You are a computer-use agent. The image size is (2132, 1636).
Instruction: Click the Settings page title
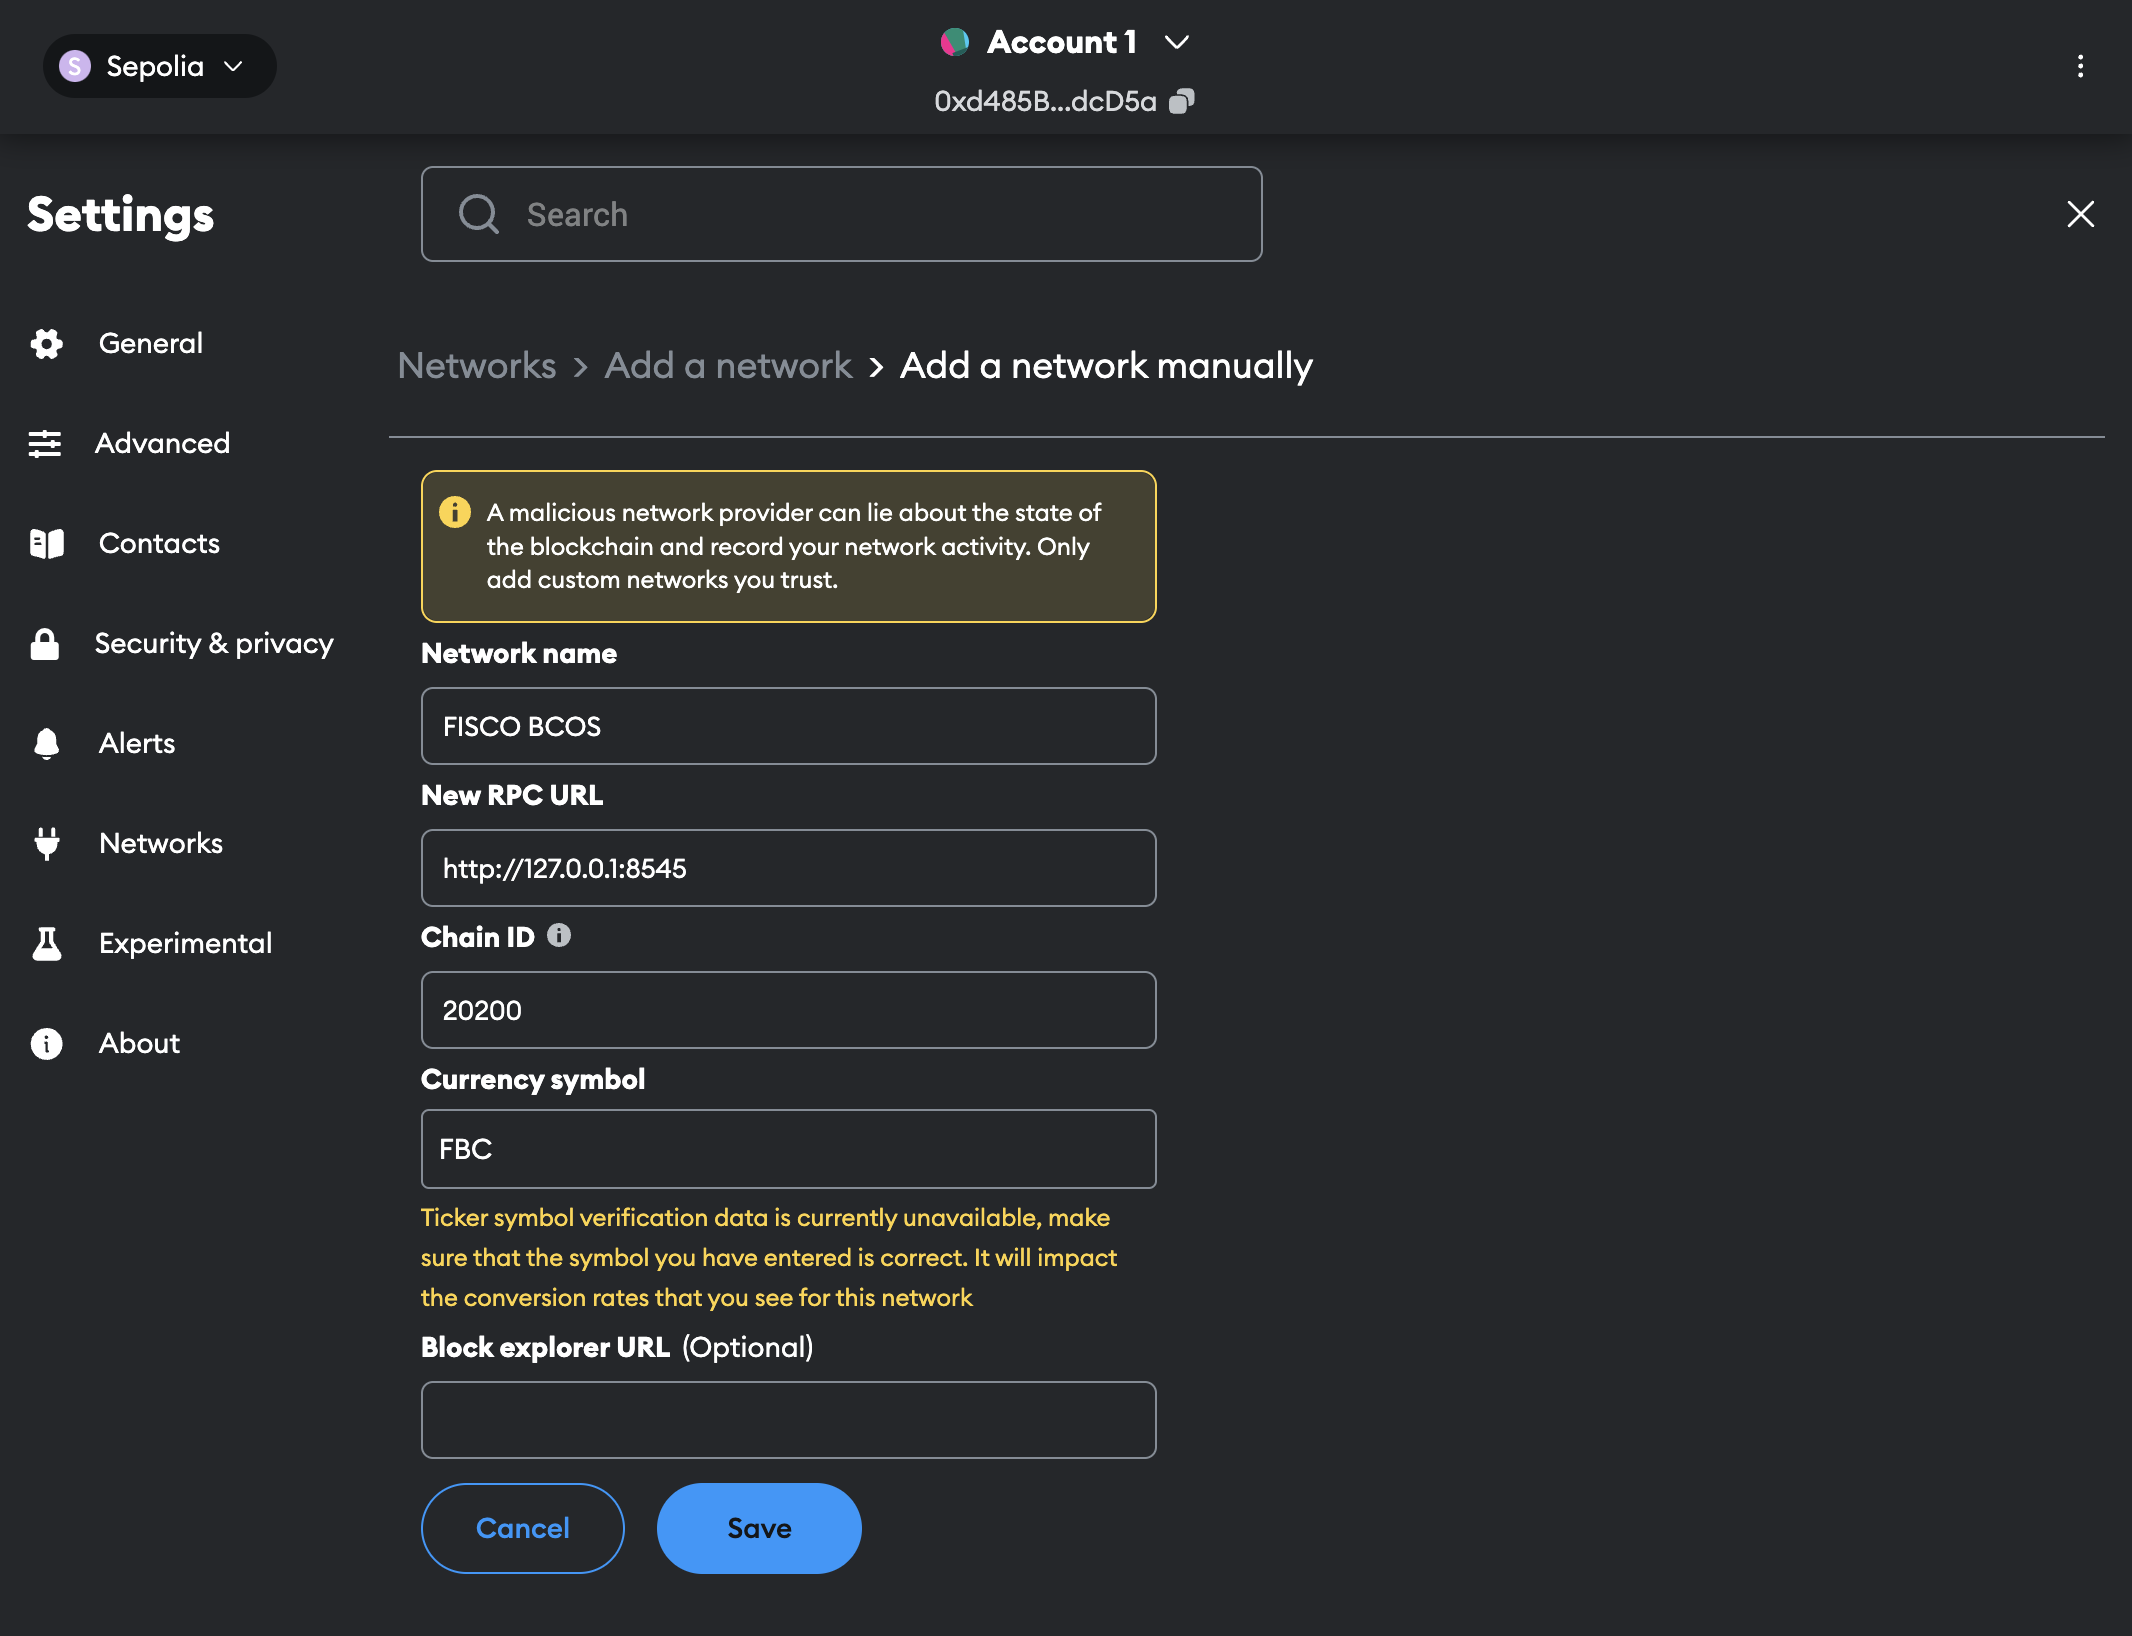pyautogui.click(x=121, y=214)
